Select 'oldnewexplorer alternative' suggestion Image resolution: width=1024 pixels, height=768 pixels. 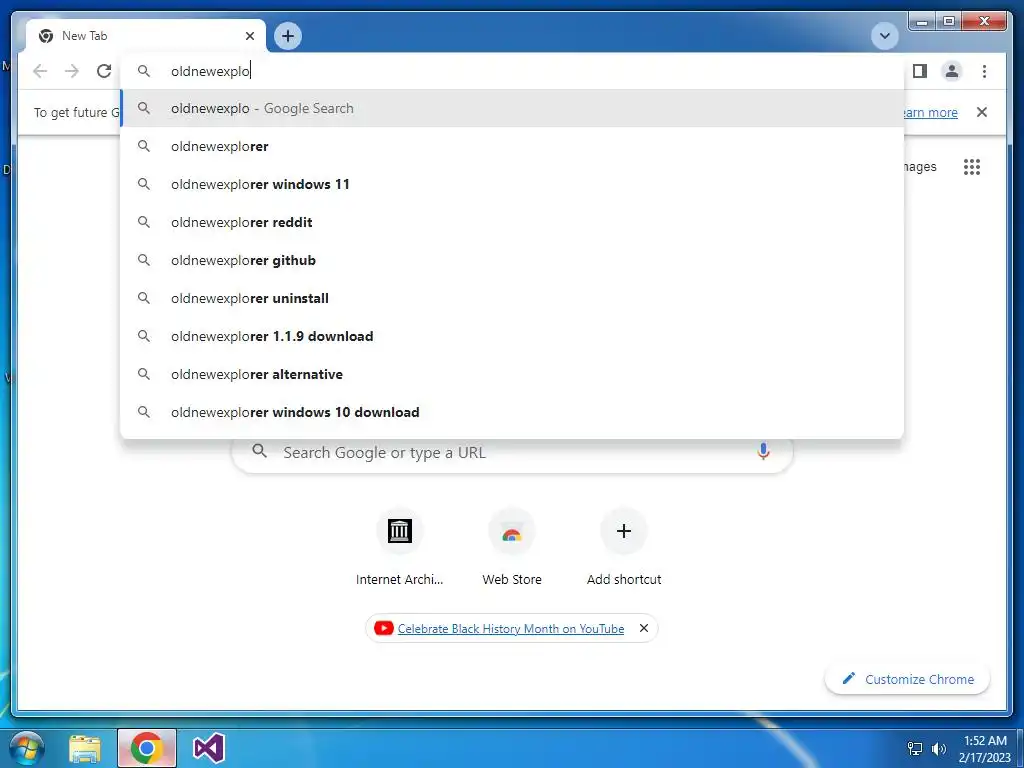pos(512,374)
